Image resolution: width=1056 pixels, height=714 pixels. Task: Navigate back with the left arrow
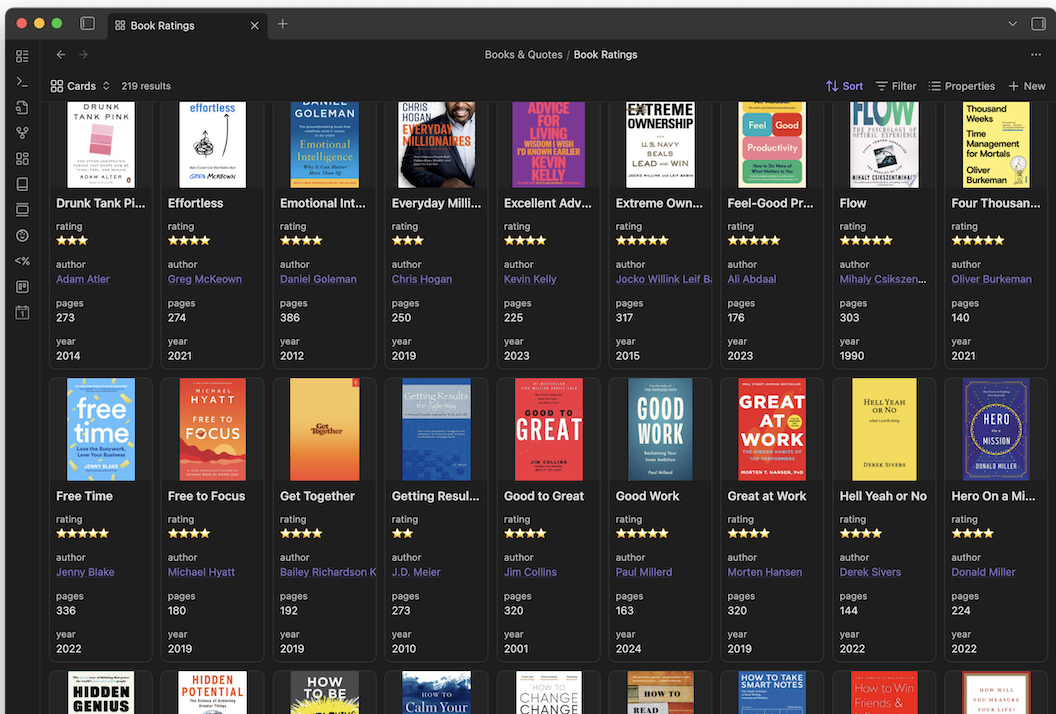tap(61, 55)
